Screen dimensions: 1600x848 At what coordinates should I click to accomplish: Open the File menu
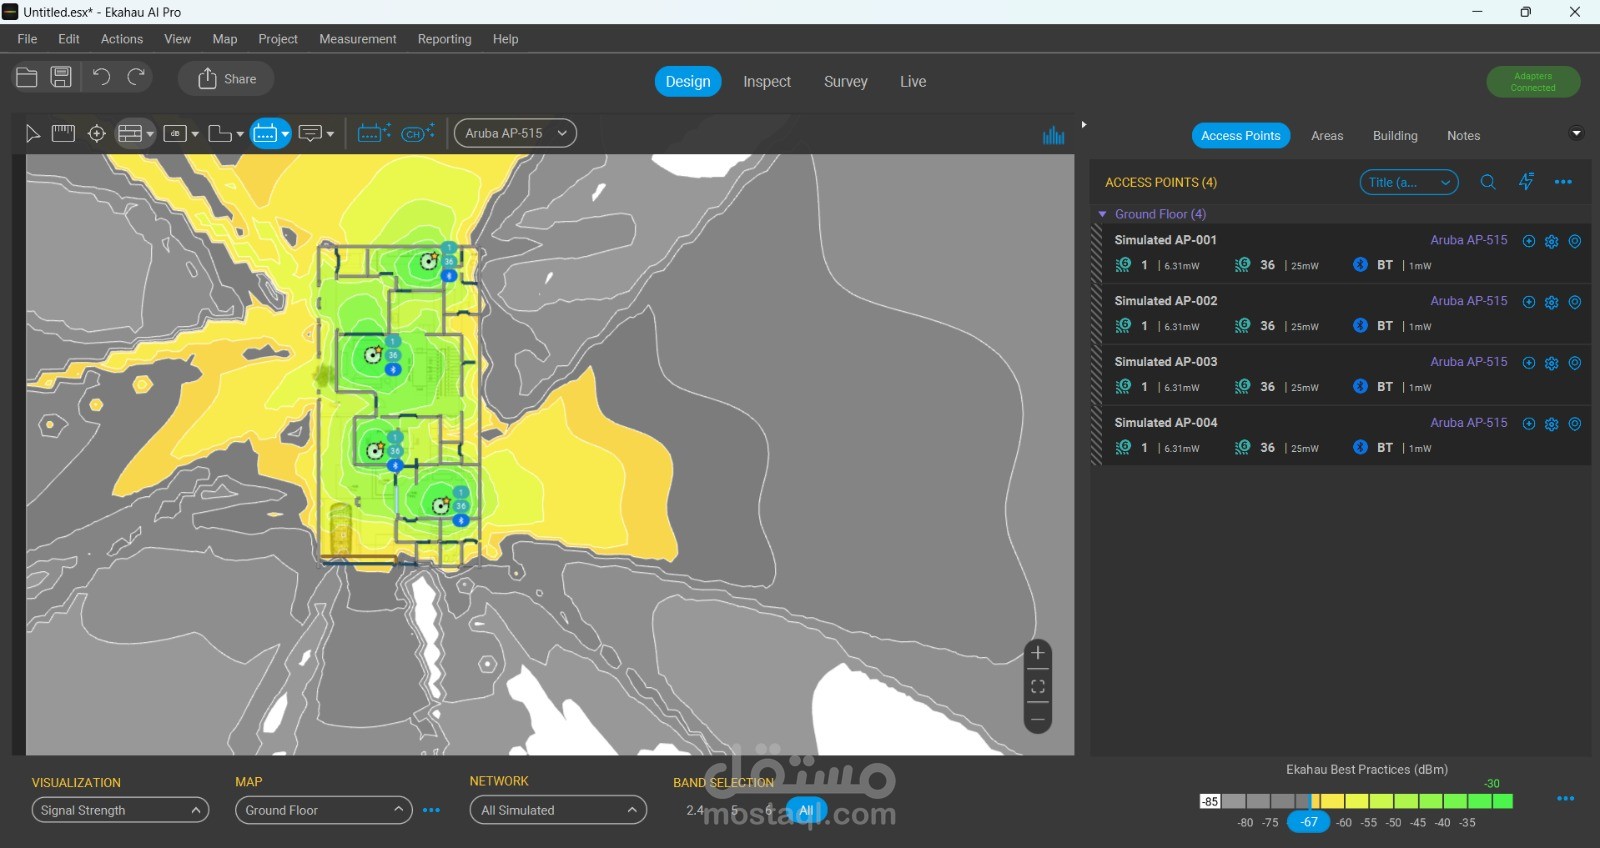tap(27, 39)
